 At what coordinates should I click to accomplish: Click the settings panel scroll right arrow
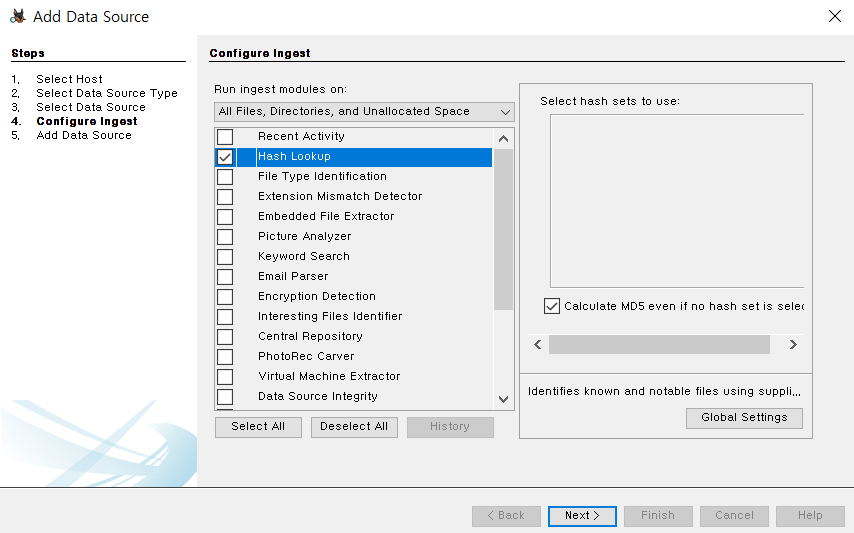tap(793, 344)
